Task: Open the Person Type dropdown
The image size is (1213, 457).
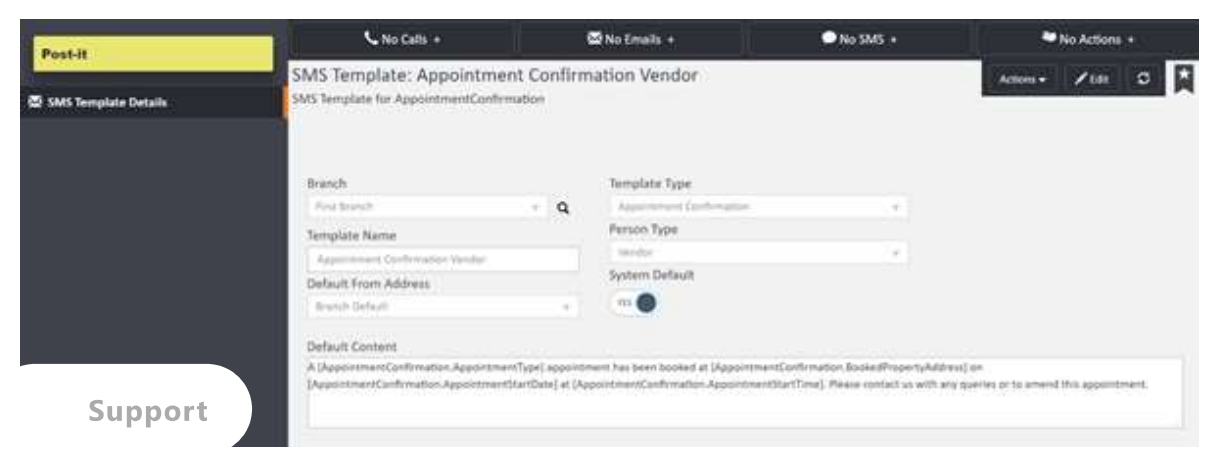Action: 758,253
